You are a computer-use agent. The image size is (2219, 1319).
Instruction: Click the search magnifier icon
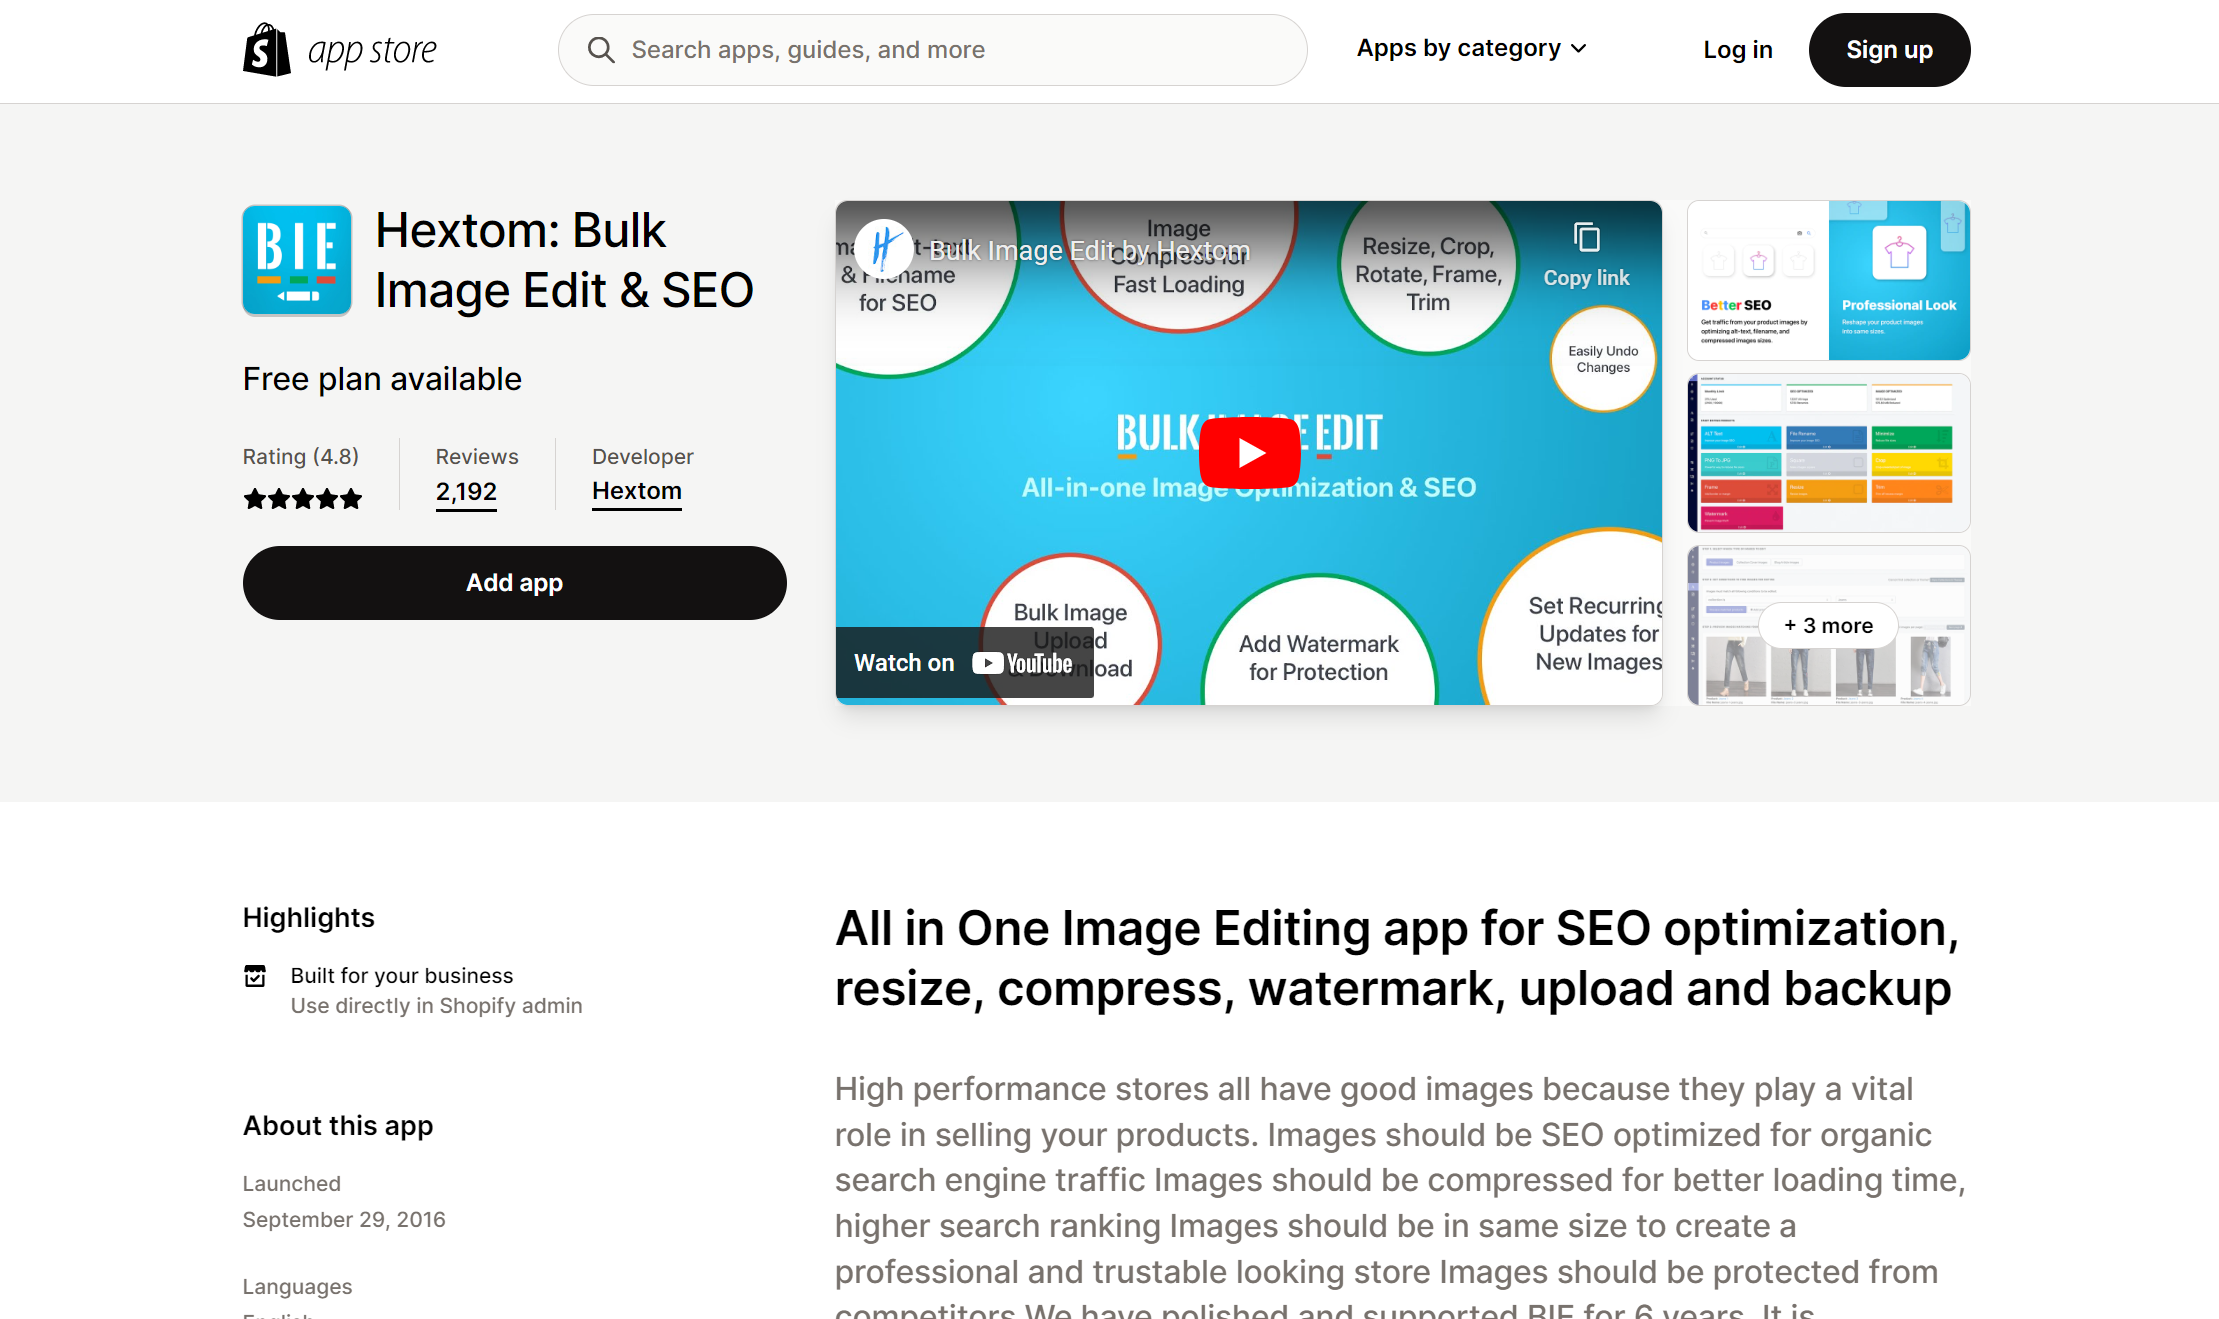tap(601, 50)
